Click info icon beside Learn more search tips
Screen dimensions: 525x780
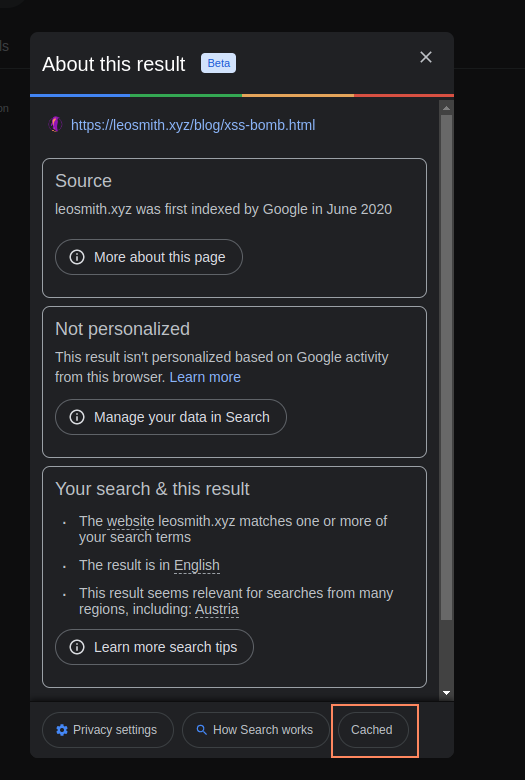[77, 647]
